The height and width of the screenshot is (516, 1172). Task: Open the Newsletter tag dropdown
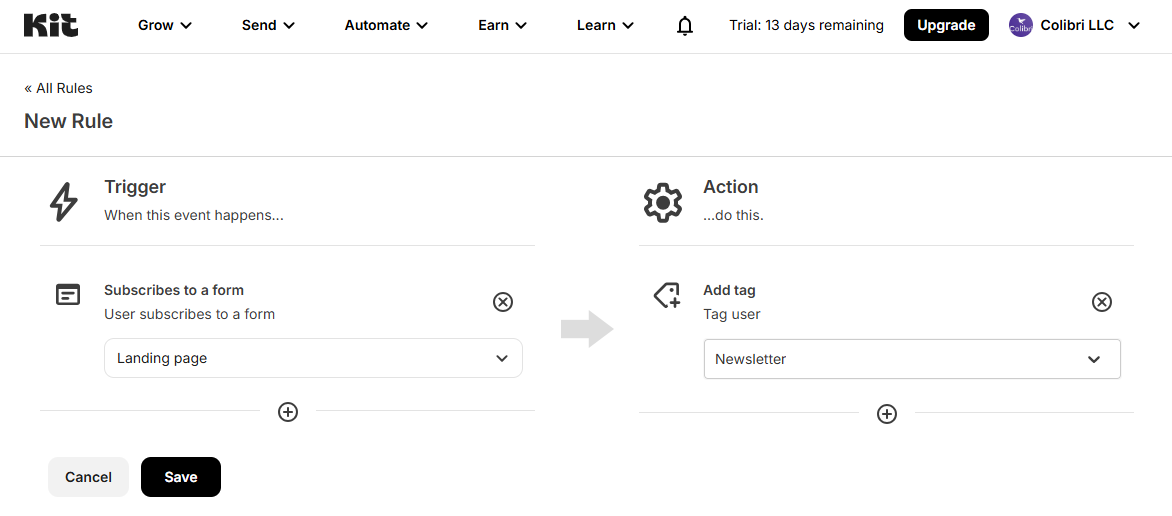[x=911, y=359]
